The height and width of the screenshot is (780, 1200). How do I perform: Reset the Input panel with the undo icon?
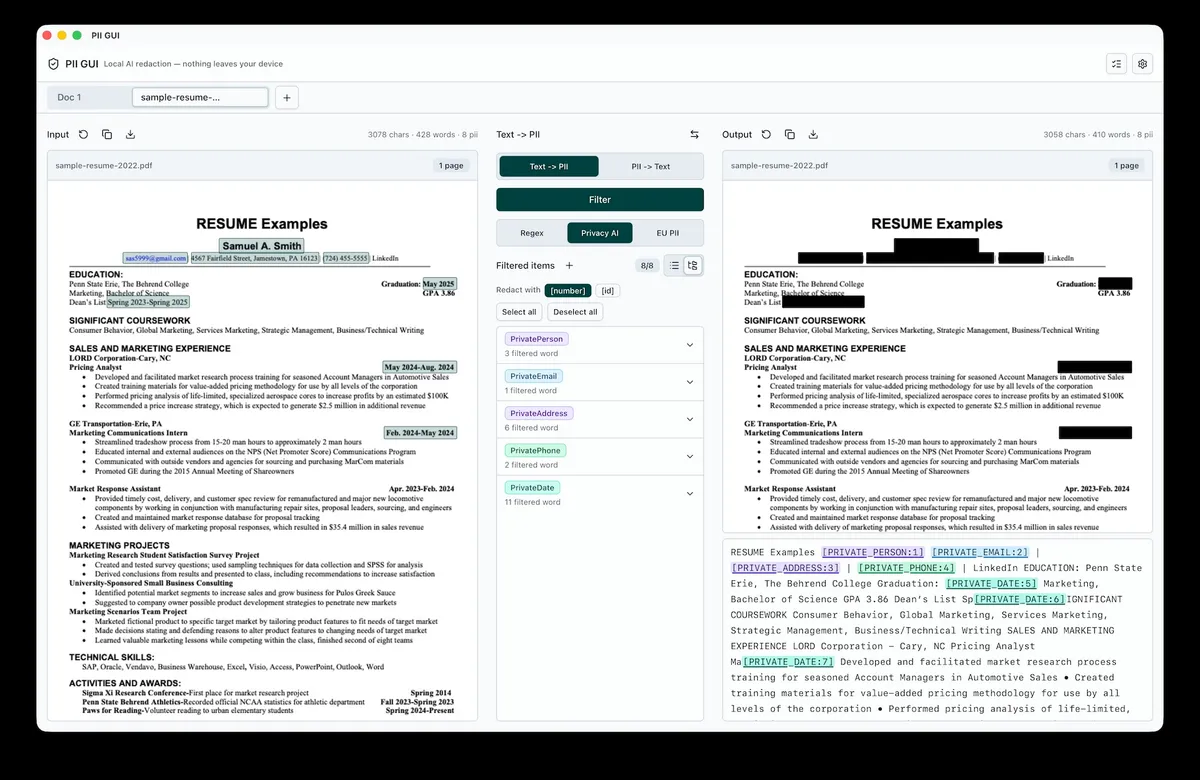83,134
